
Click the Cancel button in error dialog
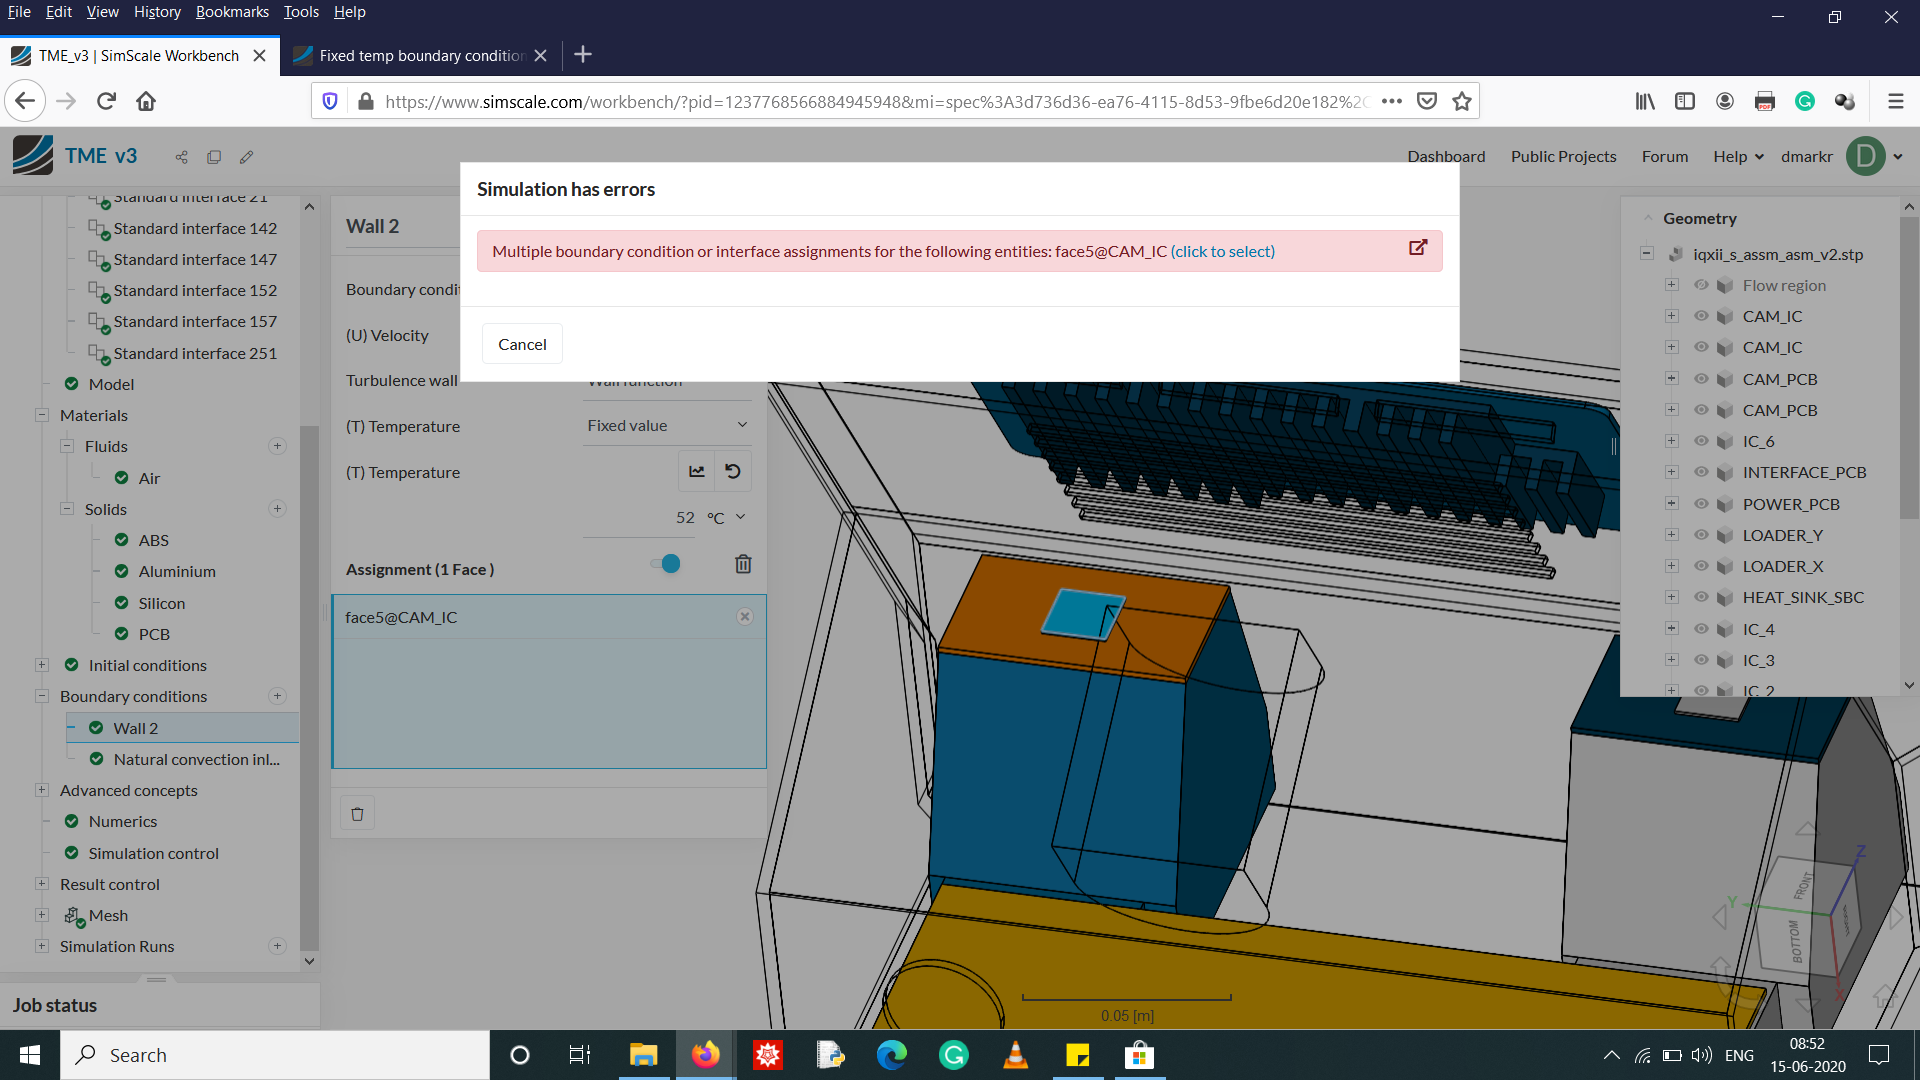(522, 344)
